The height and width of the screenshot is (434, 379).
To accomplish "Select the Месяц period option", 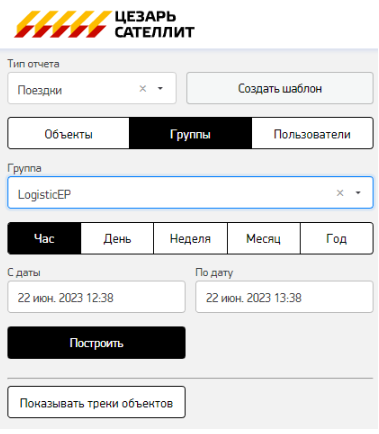I will pyautogui.click(x=264, y=238).
